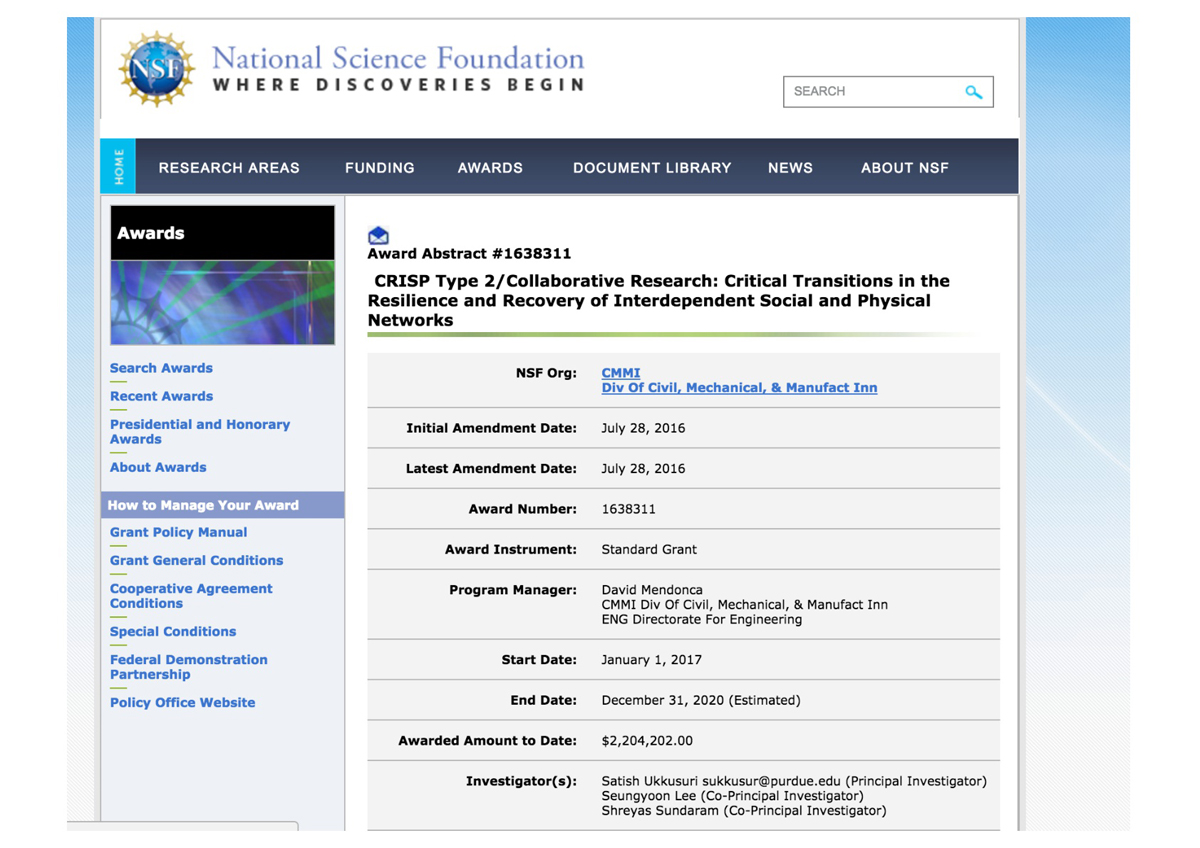
Task: Click the Award Instrument field label
Action: [511, 549]
